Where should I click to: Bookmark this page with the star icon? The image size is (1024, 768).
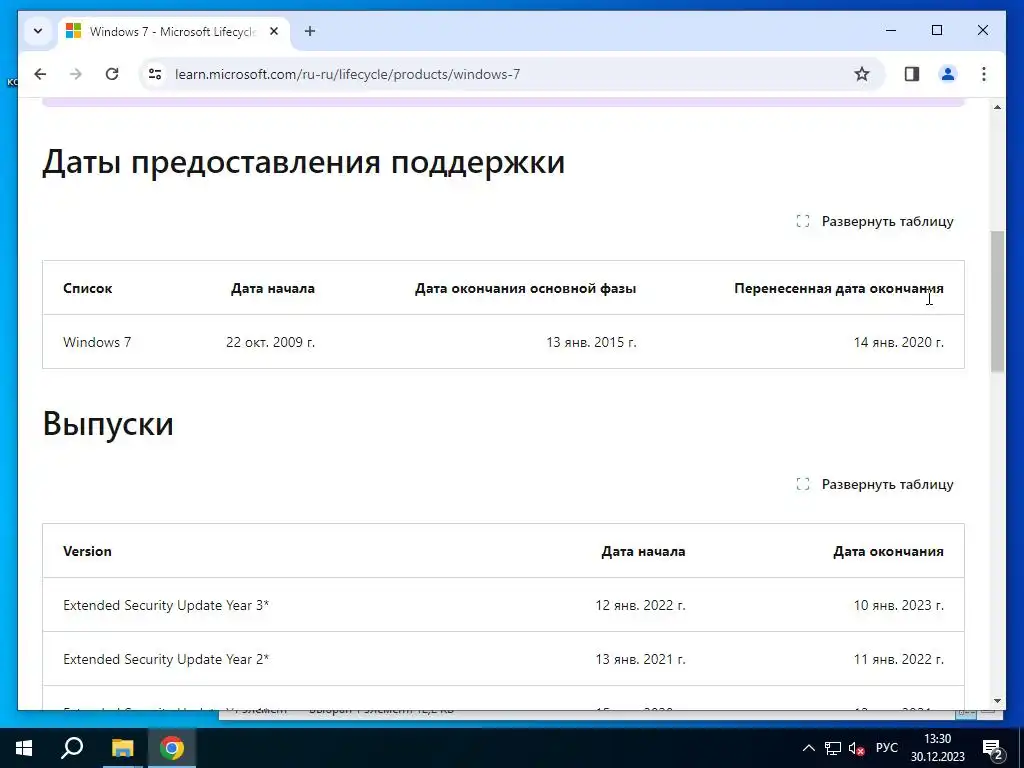point(862,74)
